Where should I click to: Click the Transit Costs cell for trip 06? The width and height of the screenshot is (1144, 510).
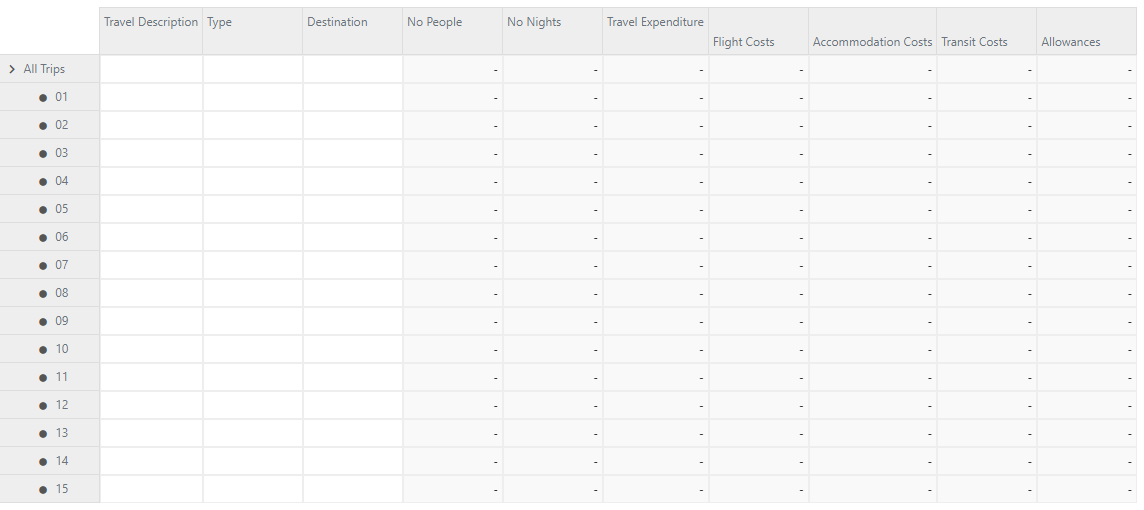986,237
